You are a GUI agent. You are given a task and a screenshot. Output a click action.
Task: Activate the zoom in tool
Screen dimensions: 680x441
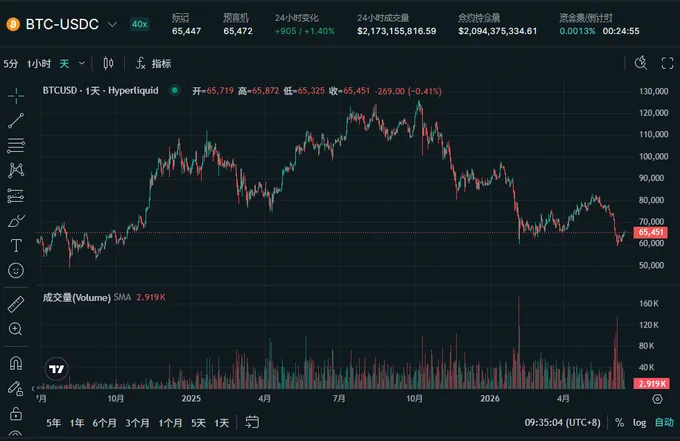[16, 329]
